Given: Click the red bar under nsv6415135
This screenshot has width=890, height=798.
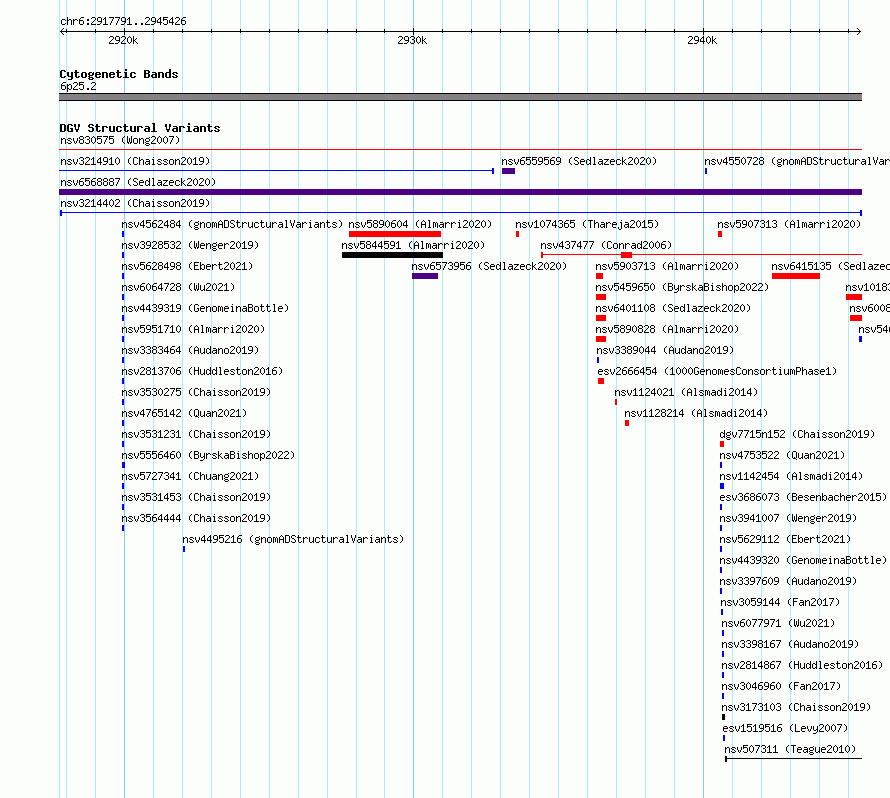Looking at the screenshot, I should [795, 276].
